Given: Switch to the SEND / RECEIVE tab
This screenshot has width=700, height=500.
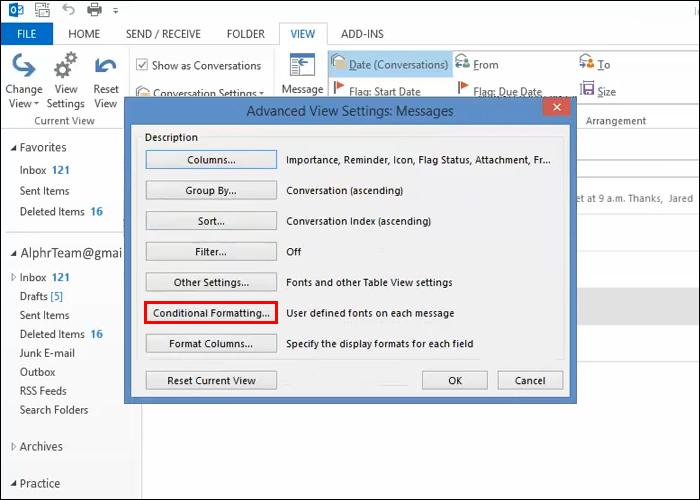Looking at the screenshot, I should 163,34.
